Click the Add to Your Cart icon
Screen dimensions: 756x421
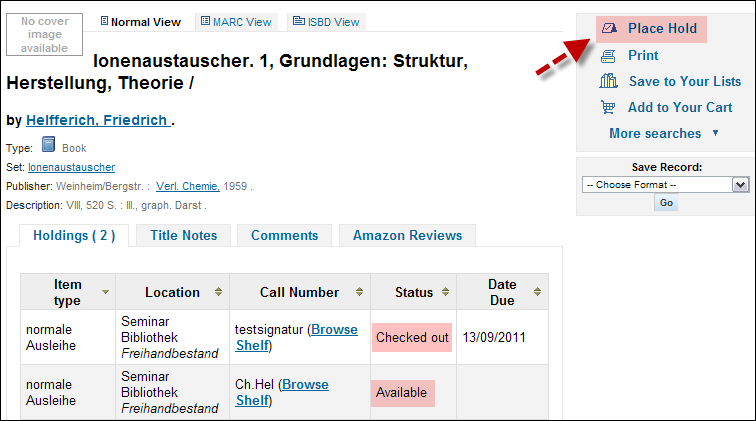point(608,108)
